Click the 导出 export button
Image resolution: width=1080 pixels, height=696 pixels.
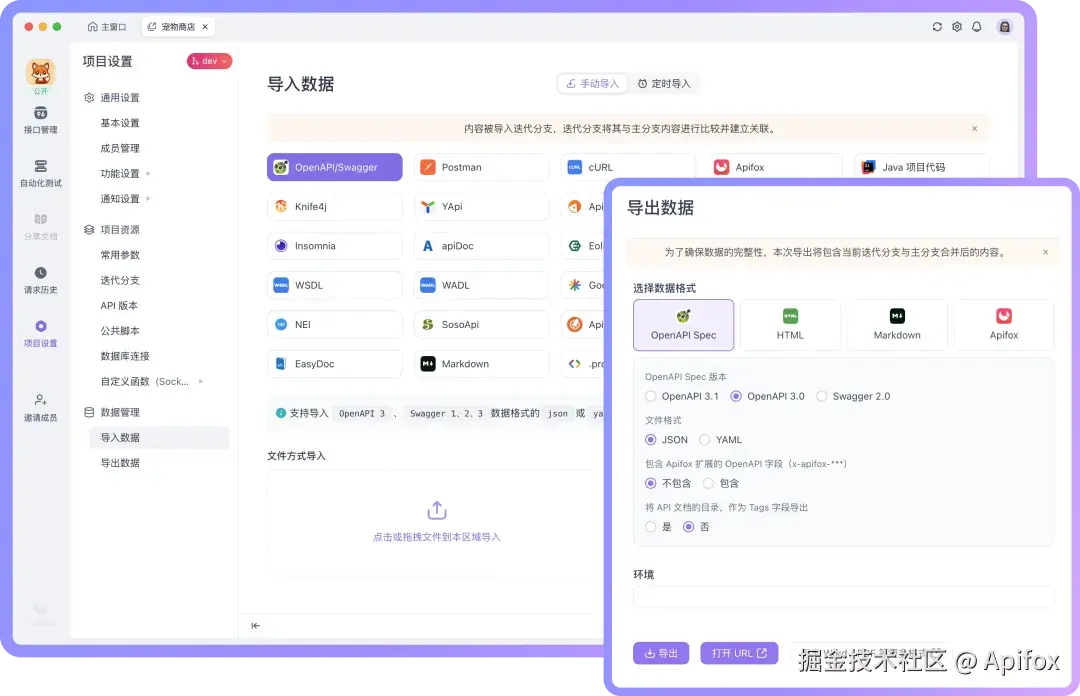(661, 652)
